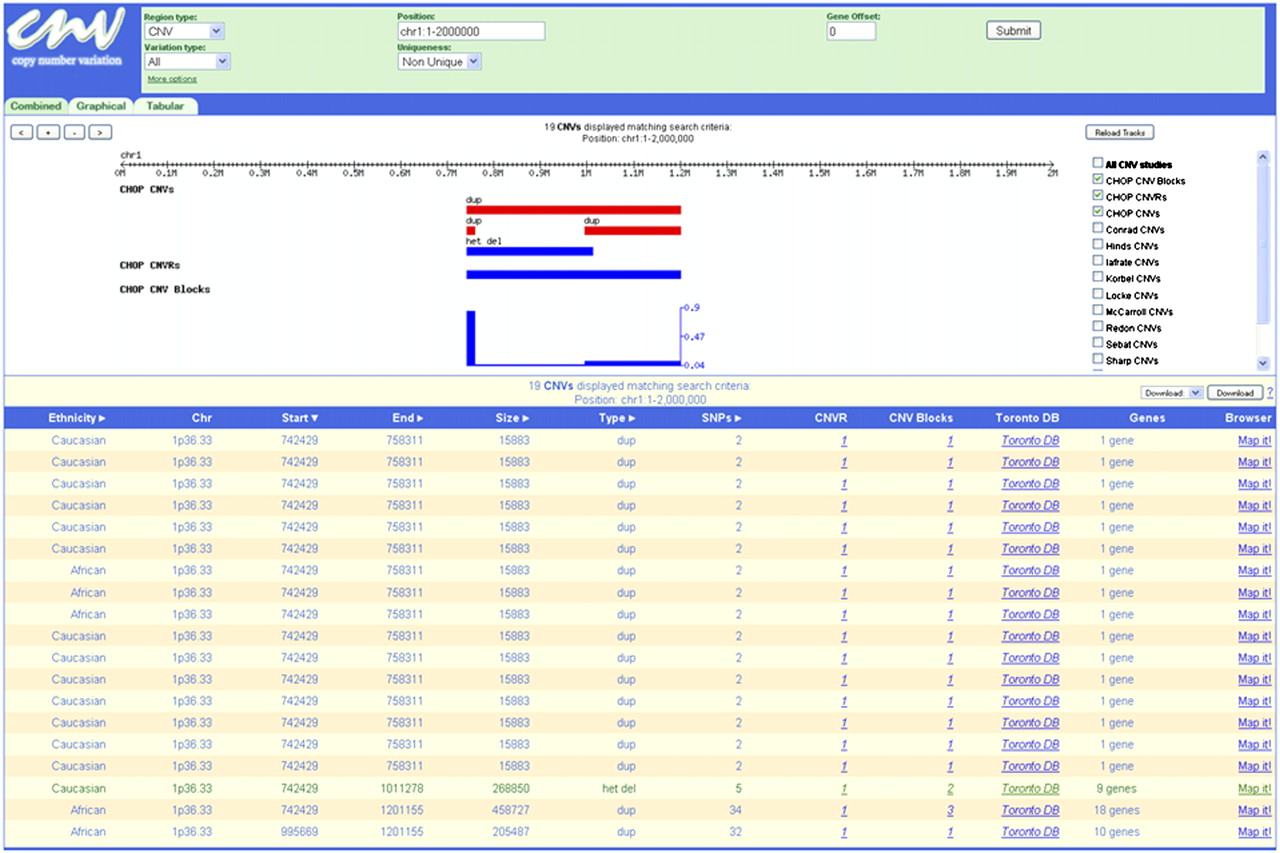The image size is (1280, 853).
Task: Switch to the Graphical tab
Action: point(101,106)
